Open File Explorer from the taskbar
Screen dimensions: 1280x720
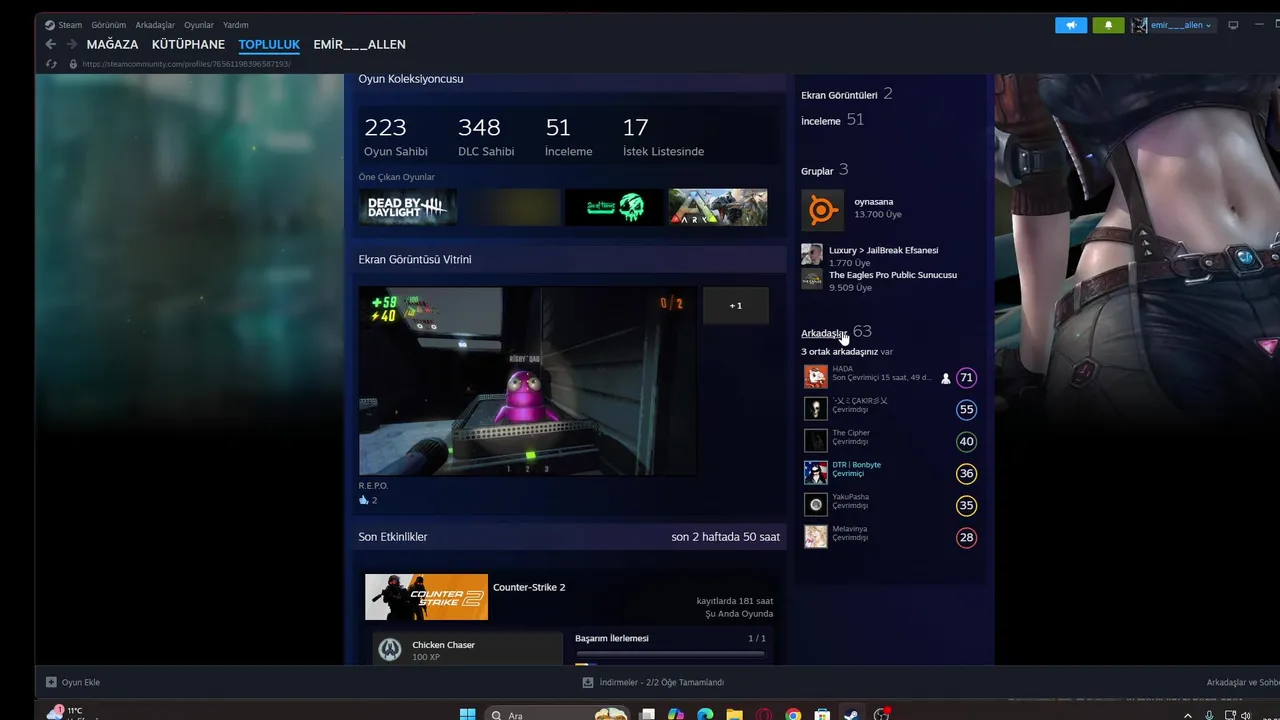click(735, 714)
